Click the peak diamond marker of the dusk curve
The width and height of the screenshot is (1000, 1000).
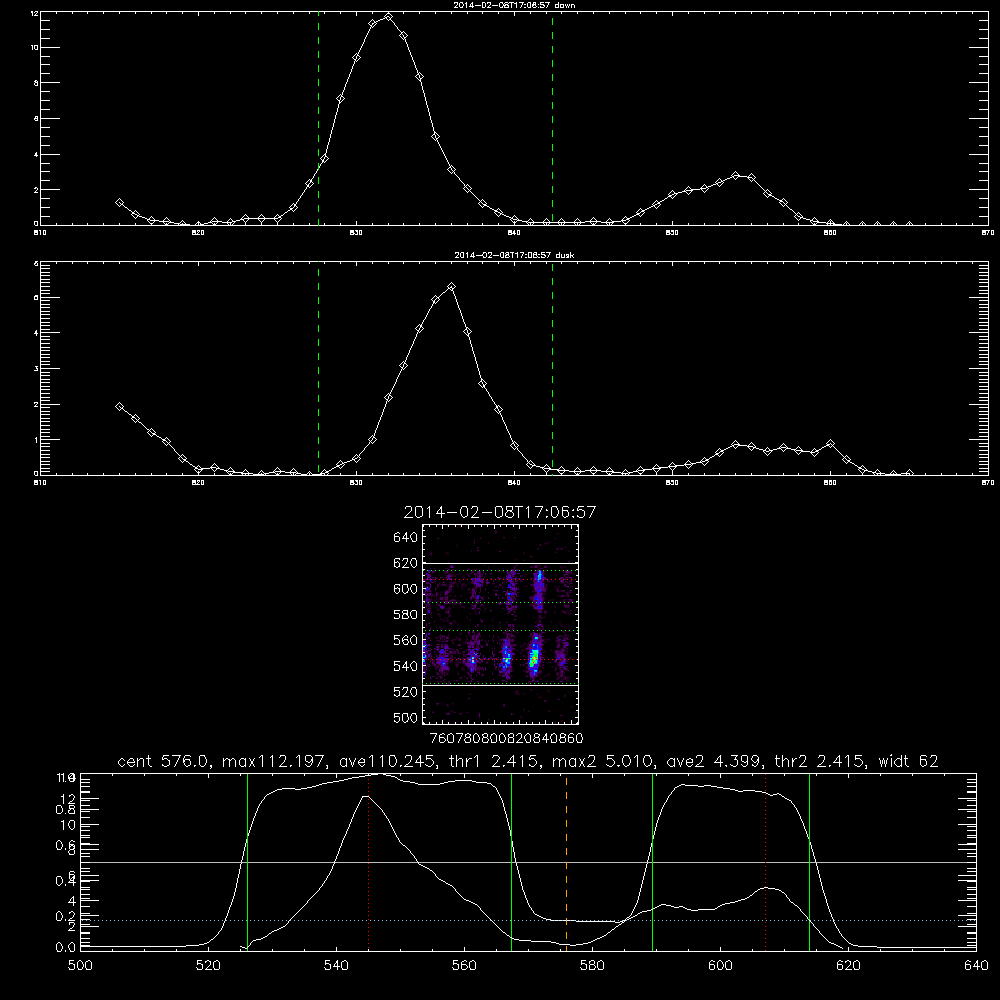(x=452, y=287)
